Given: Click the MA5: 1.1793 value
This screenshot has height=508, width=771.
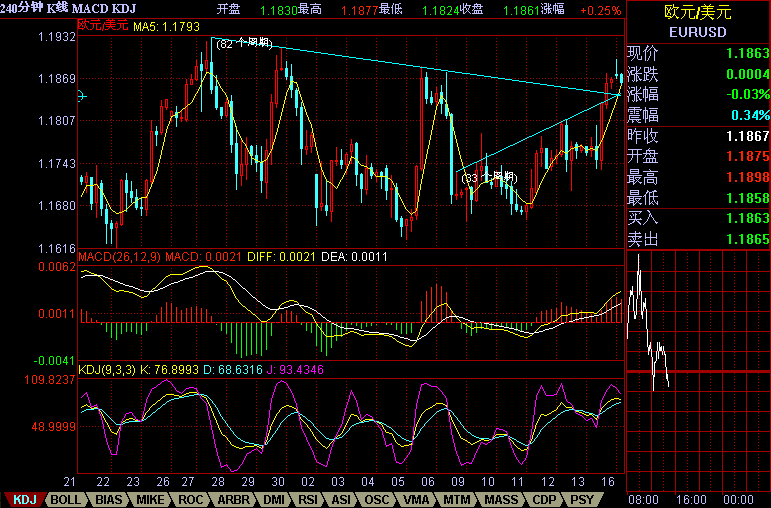Looking at the screenshot, I should coord(166,26).
